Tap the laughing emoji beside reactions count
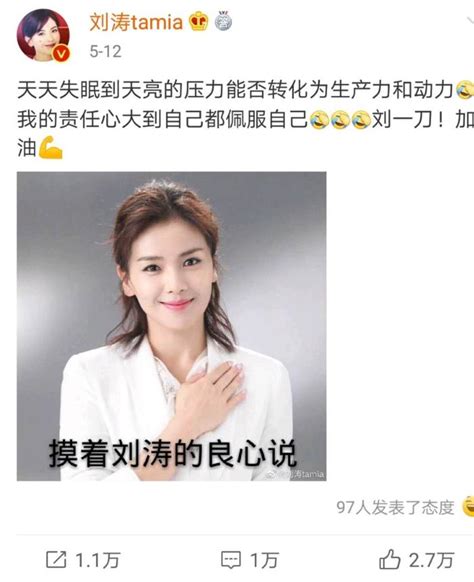The height and width of the screenshot is (582, 474). (x=468, y=506)
